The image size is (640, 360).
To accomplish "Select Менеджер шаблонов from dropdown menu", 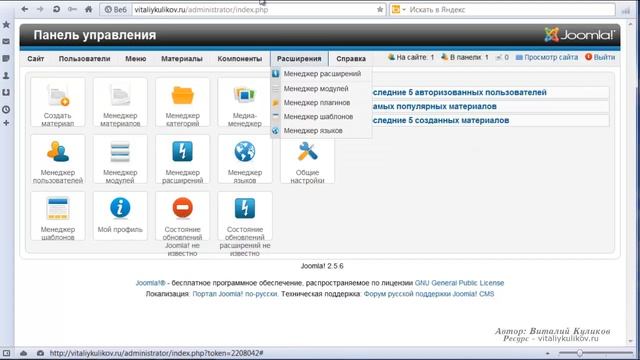I will (x=321, y=117).
